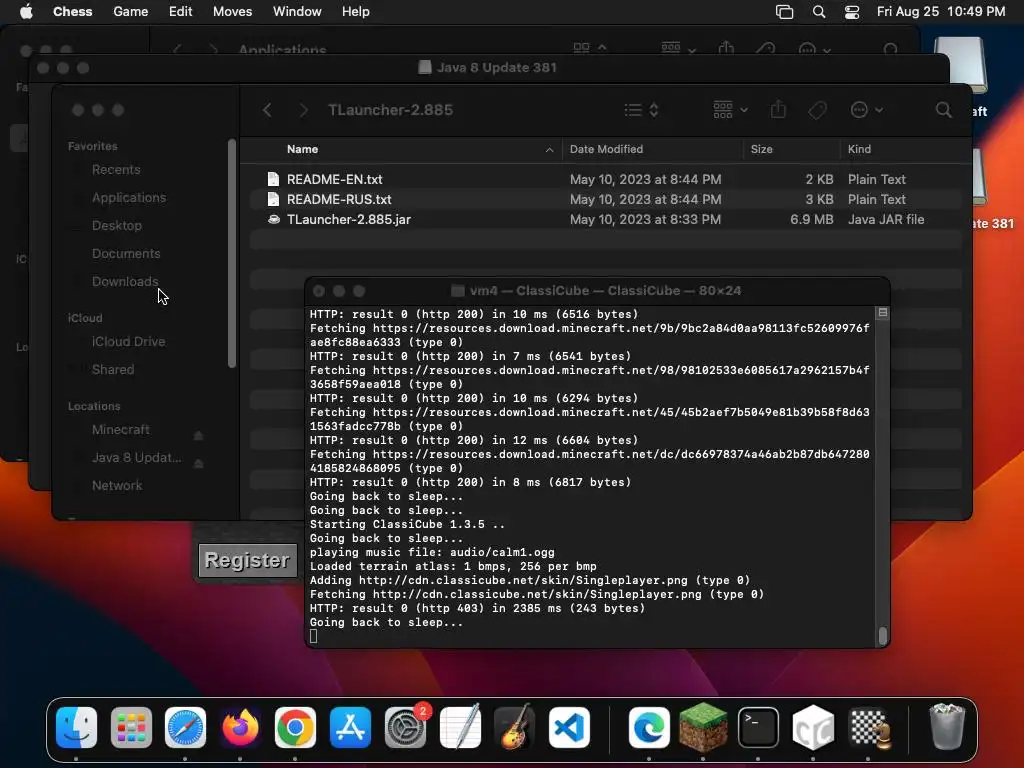The width and height of the screenshot is (1024, 768).
Task: Open Visual Studio Code from the Dock
Action: [569, 728]
